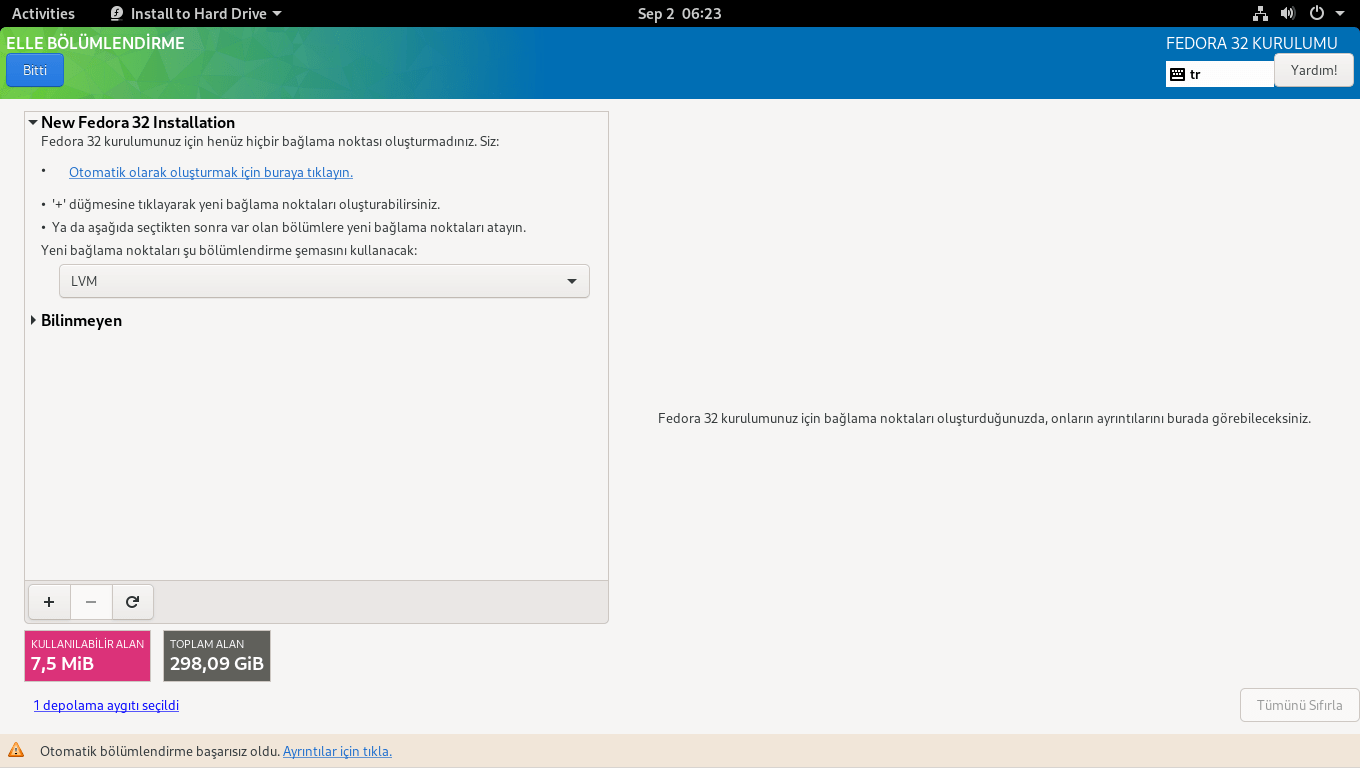Click the Bitti button
Viewport: 1360px width, 768px height.
pos(35,70)
